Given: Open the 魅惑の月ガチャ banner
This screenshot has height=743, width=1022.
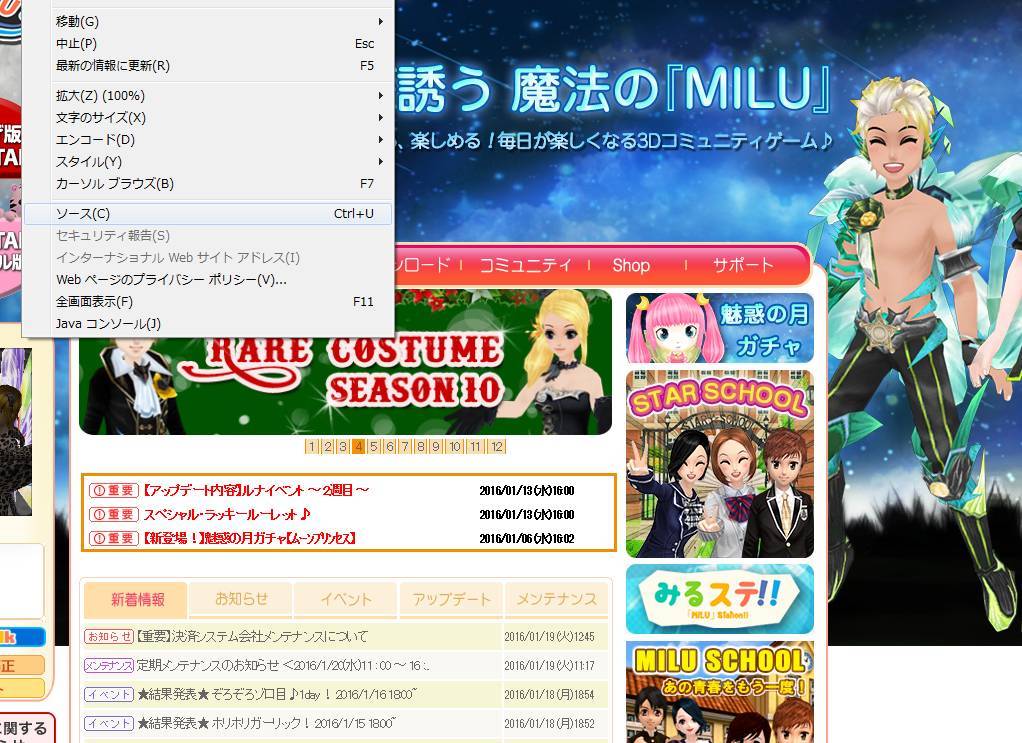Looking at the screenshot, I should 719,328.
